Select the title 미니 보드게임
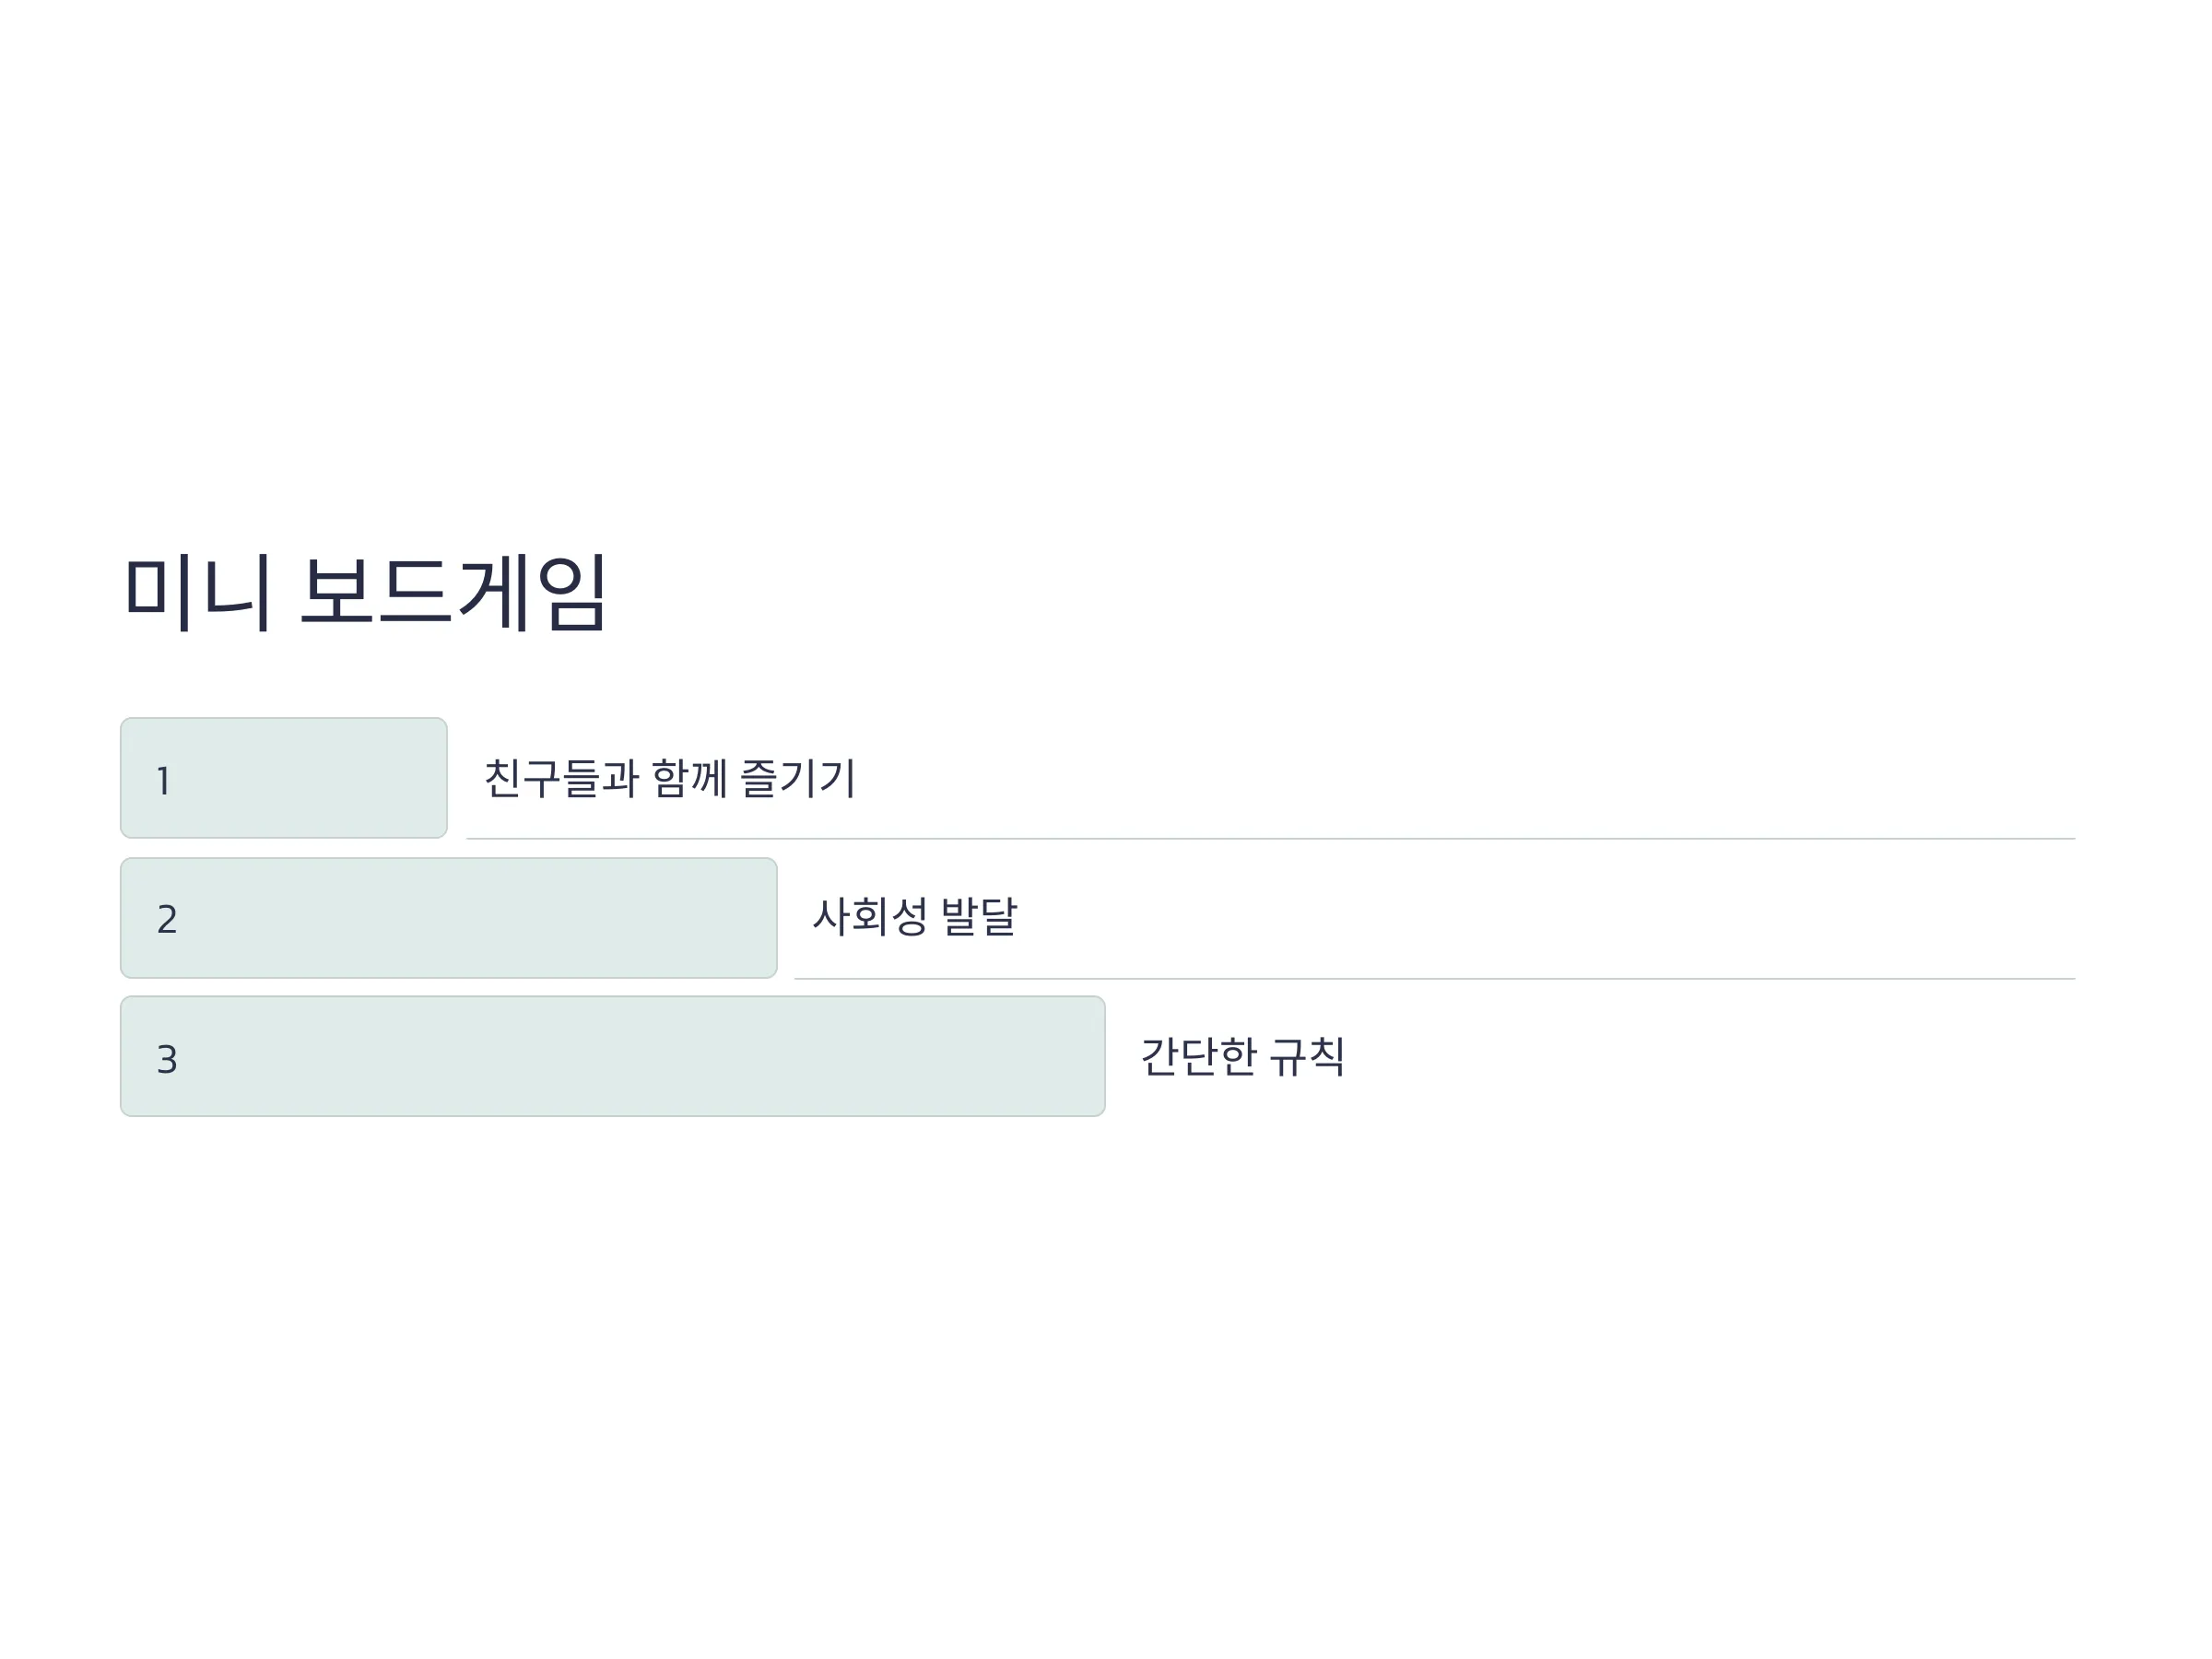Screen dimensions: 2212x1659 (365, 592)
